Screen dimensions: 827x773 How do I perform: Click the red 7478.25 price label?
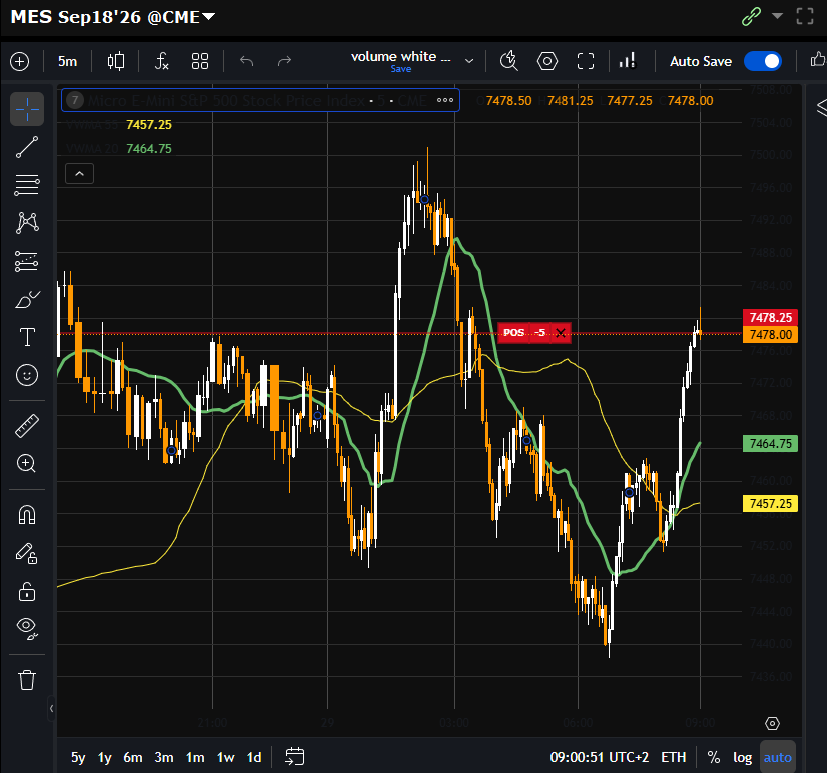[770, 317]
